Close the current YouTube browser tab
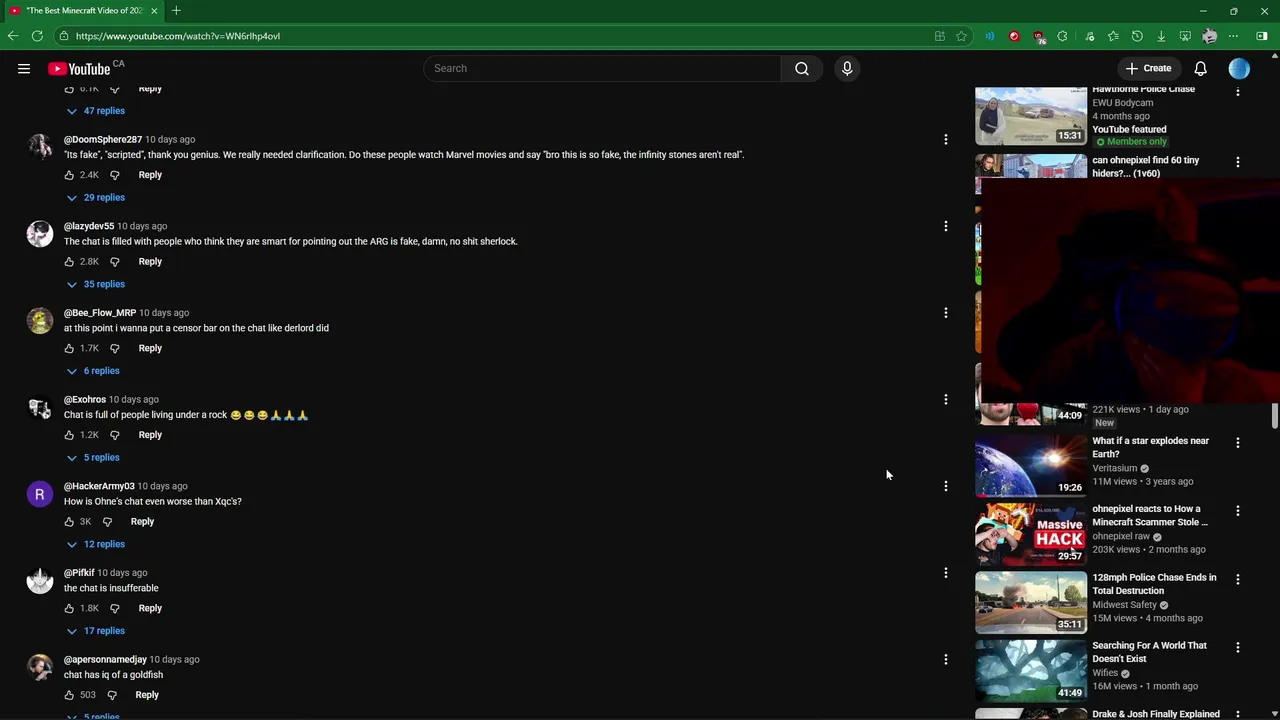The width and height of the screenshot is (1280, 720). (x=154, y=11)
